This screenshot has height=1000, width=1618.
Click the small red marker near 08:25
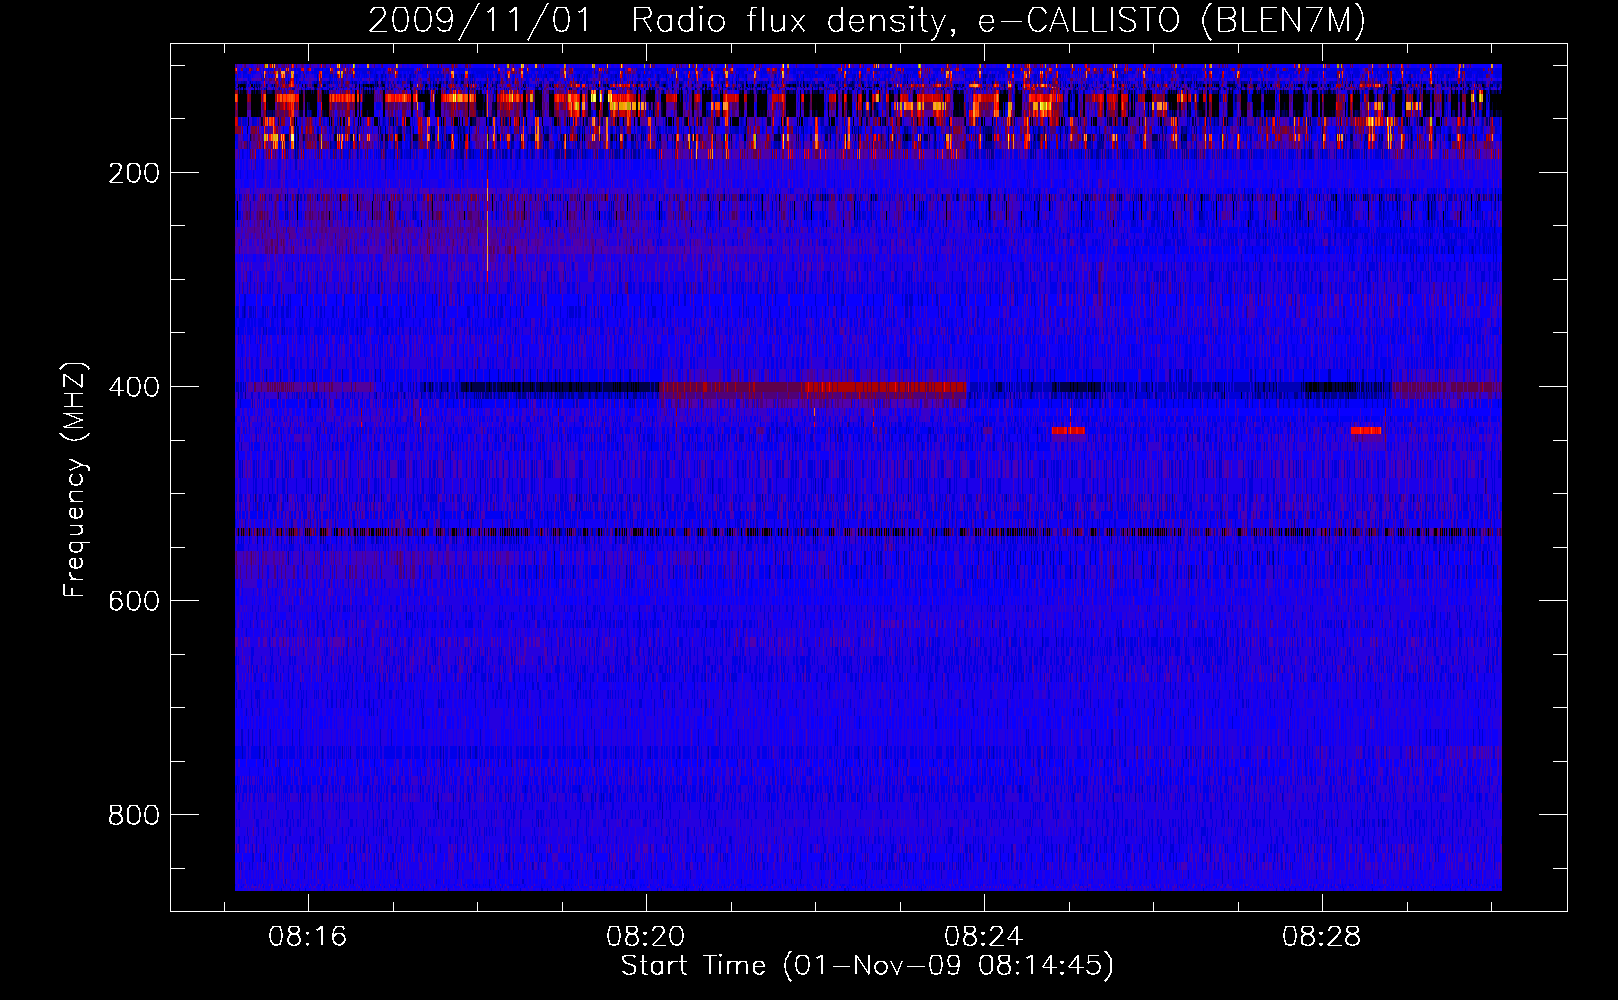pyautogui.click(x=1068, y=431)
